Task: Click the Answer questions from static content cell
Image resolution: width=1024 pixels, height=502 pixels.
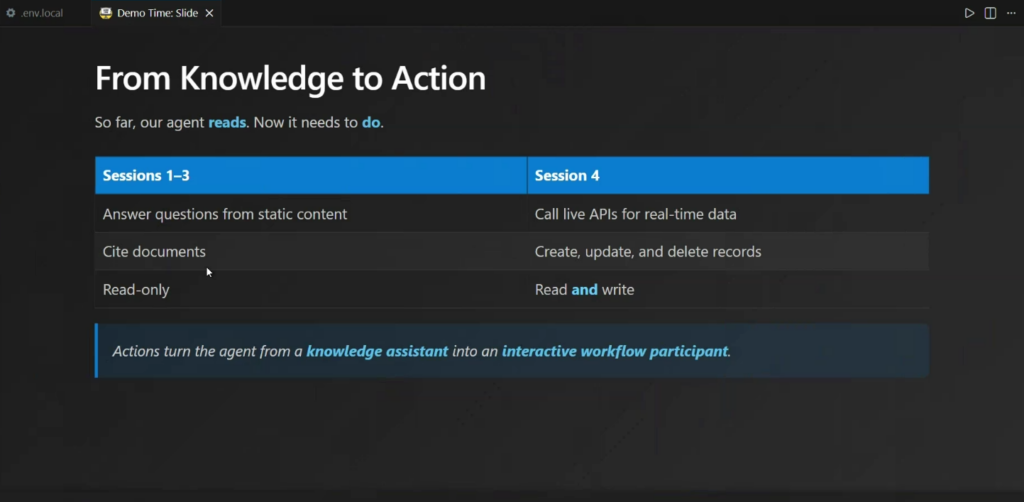Action: click(x=225, y=214)
